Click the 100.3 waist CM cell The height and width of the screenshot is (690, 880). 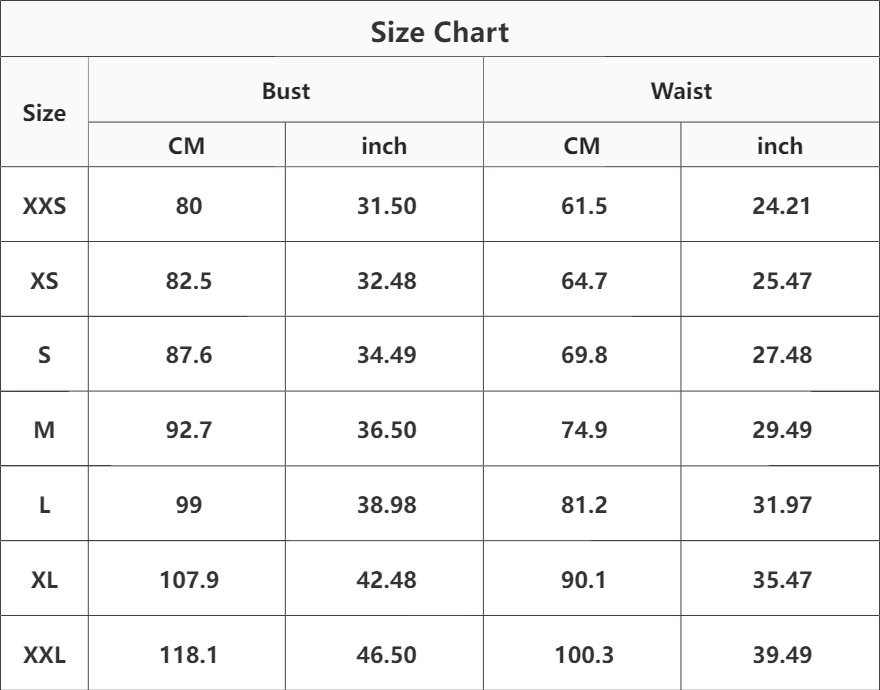tap(582, 655)
